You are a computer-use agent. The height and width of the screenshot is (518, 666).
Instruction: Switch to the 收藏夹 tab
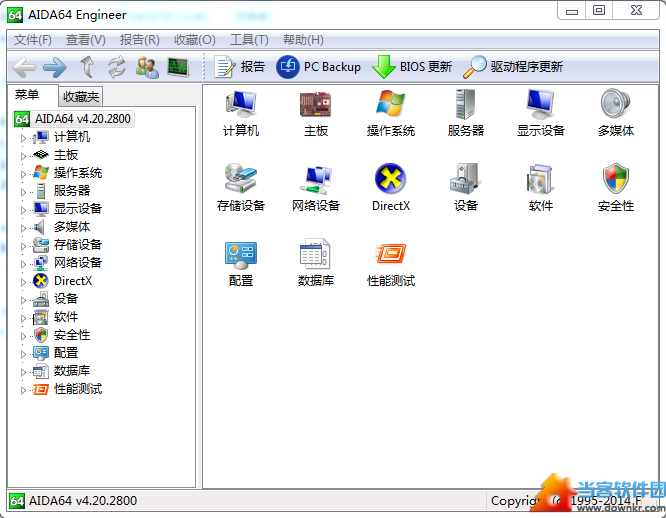(x=81, y=97)
